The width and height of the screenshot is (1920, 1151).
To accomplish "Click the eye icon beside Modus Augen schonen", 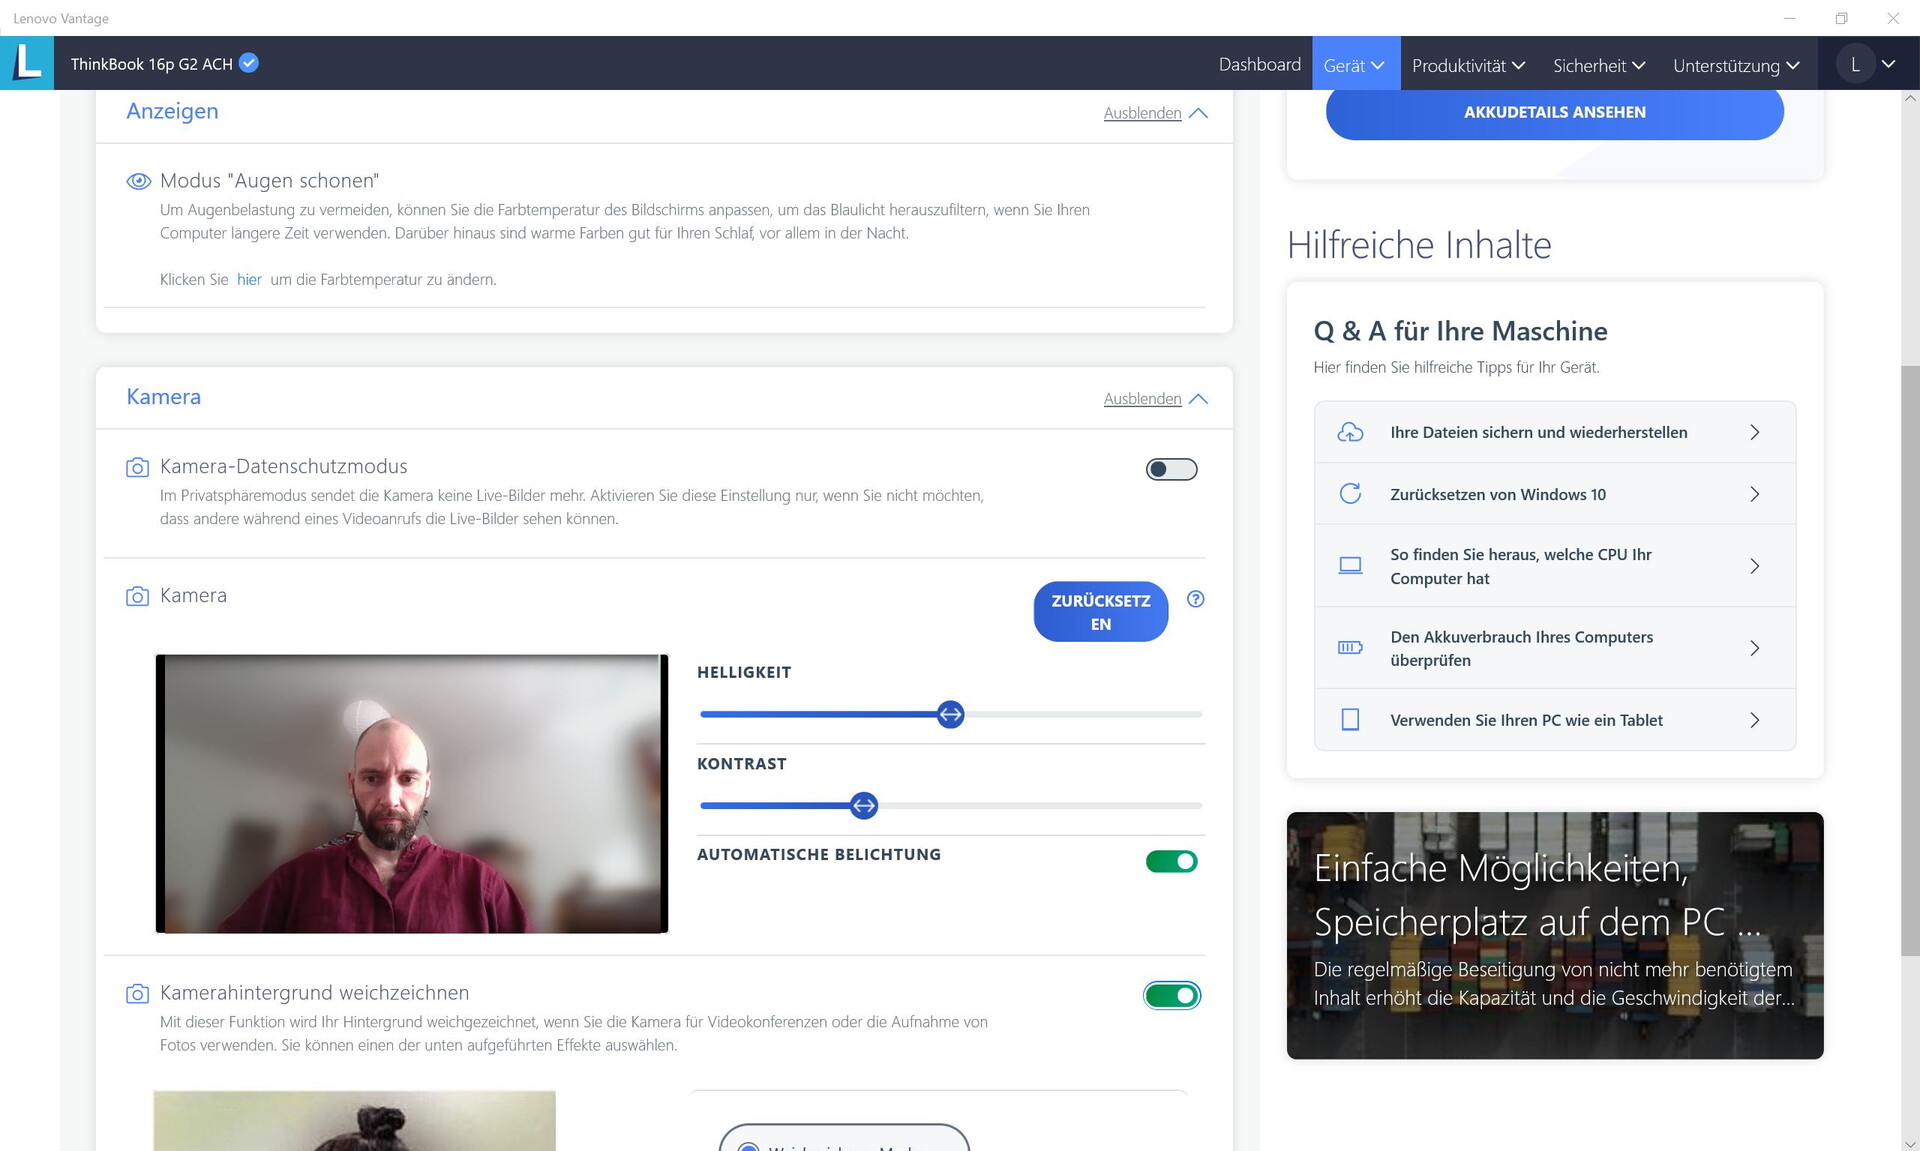I will (138, 181).
